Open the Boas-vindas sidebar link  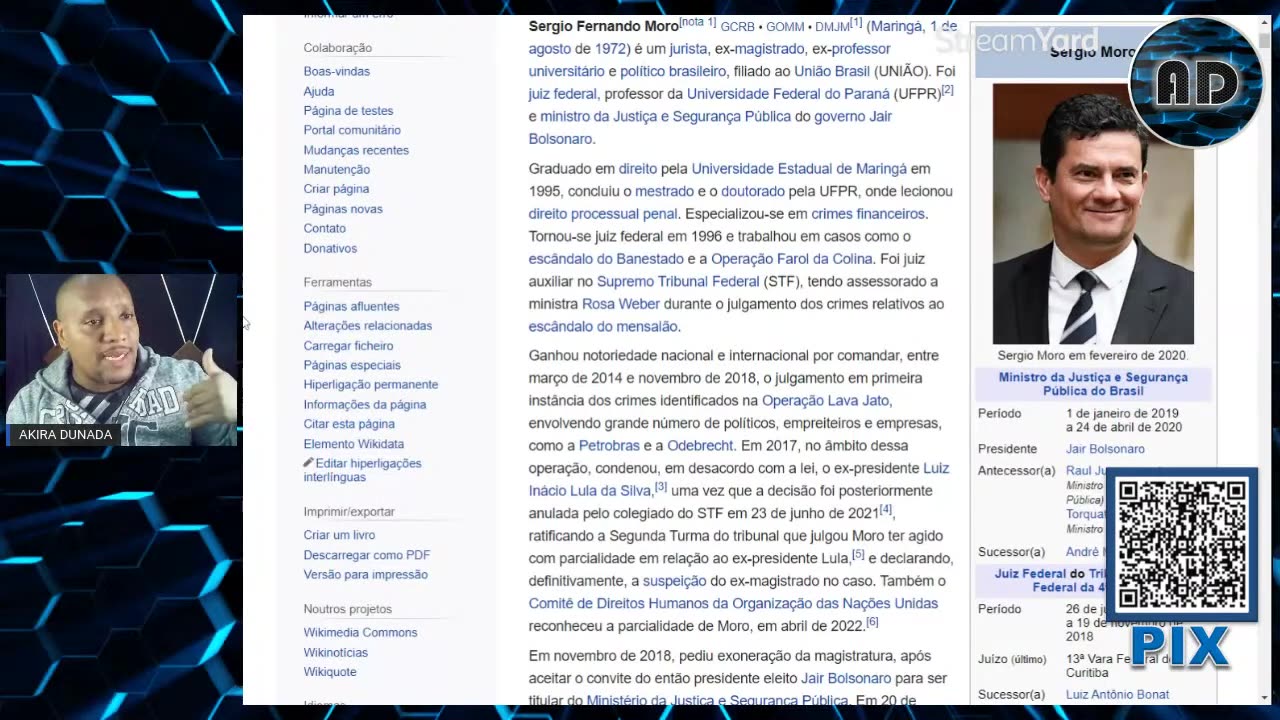(x=337, y=72)
